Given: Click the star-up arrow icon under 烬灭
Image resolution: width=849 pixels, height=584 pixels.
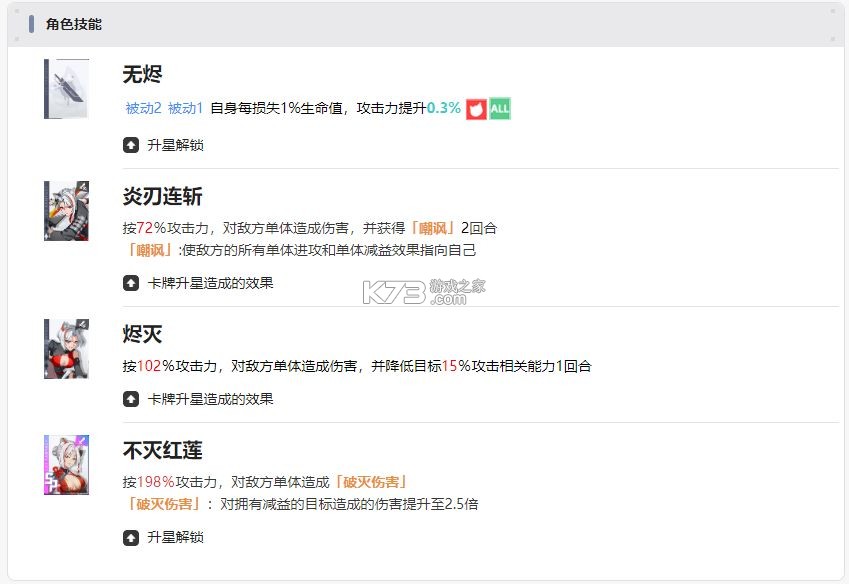Looking at the screenshot, I should coord(130,400).
